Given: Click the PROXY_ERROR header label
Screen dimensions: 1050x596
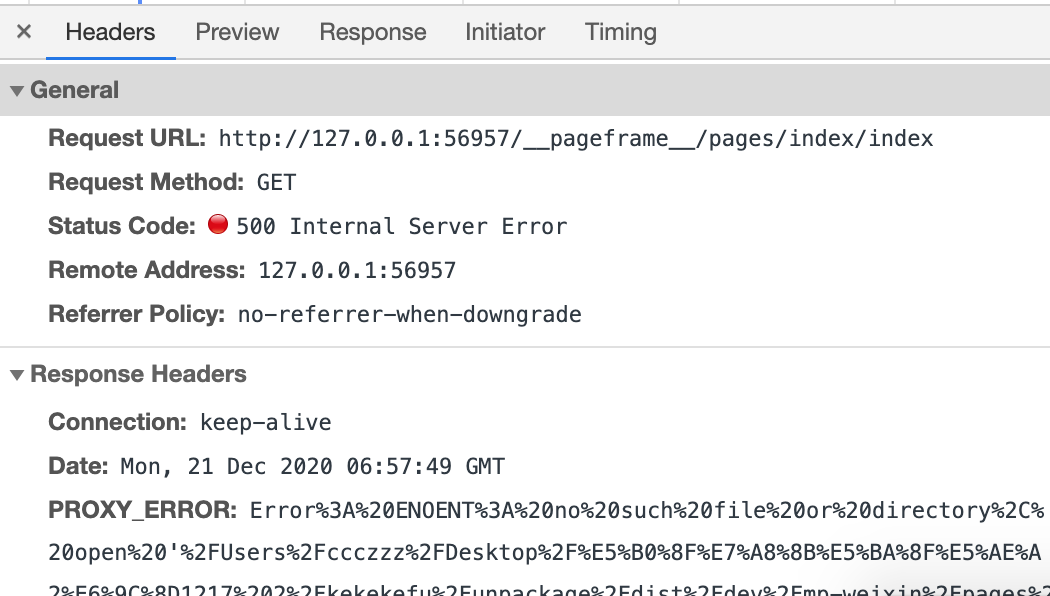Looking at the screenshot, I should (x=143, y=510).
